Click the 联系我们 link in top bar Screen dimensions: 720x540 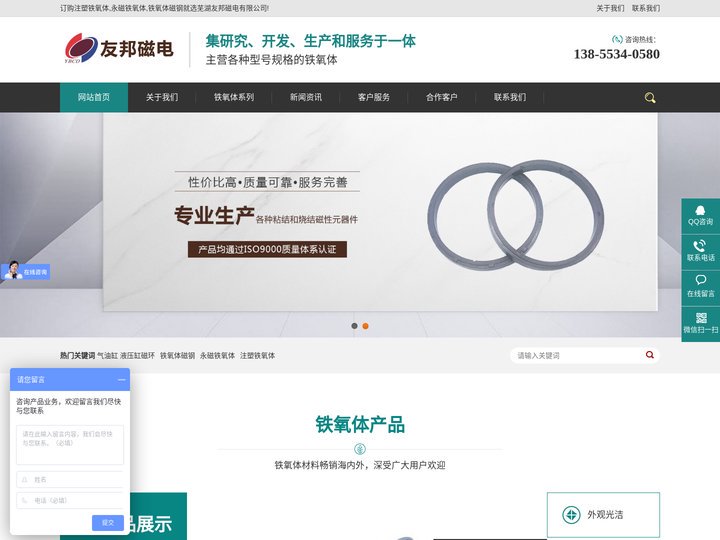[646, 8]
